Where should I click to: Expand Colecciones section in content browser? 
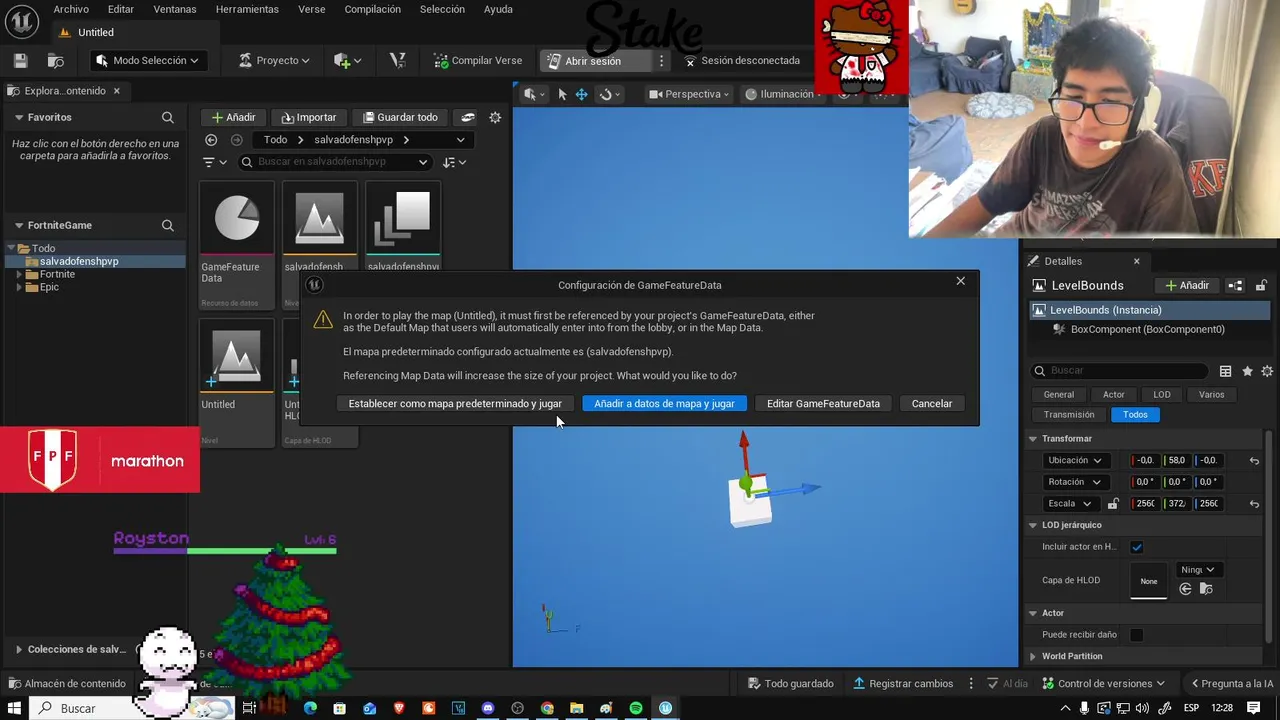click(x=18, y=650)
